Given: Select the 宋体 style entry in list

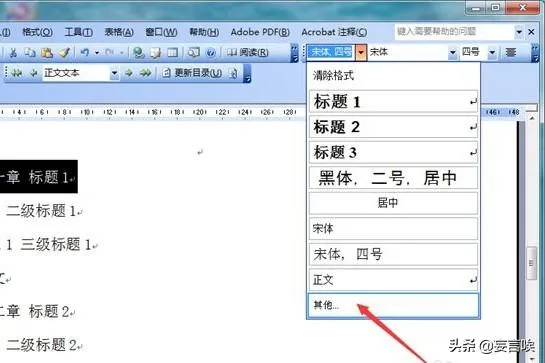Looking at the screenshot, I should (393, 228).
